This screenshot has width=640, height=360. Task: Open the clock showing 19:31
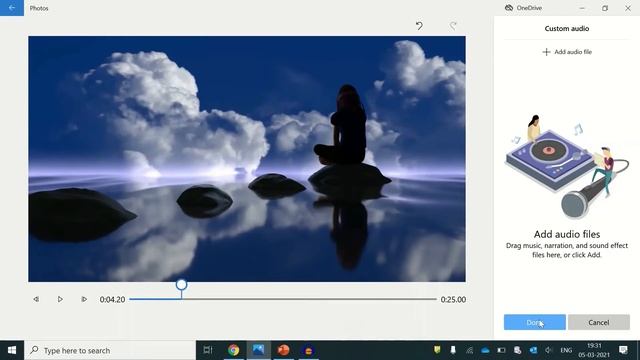tap(594, 350)
